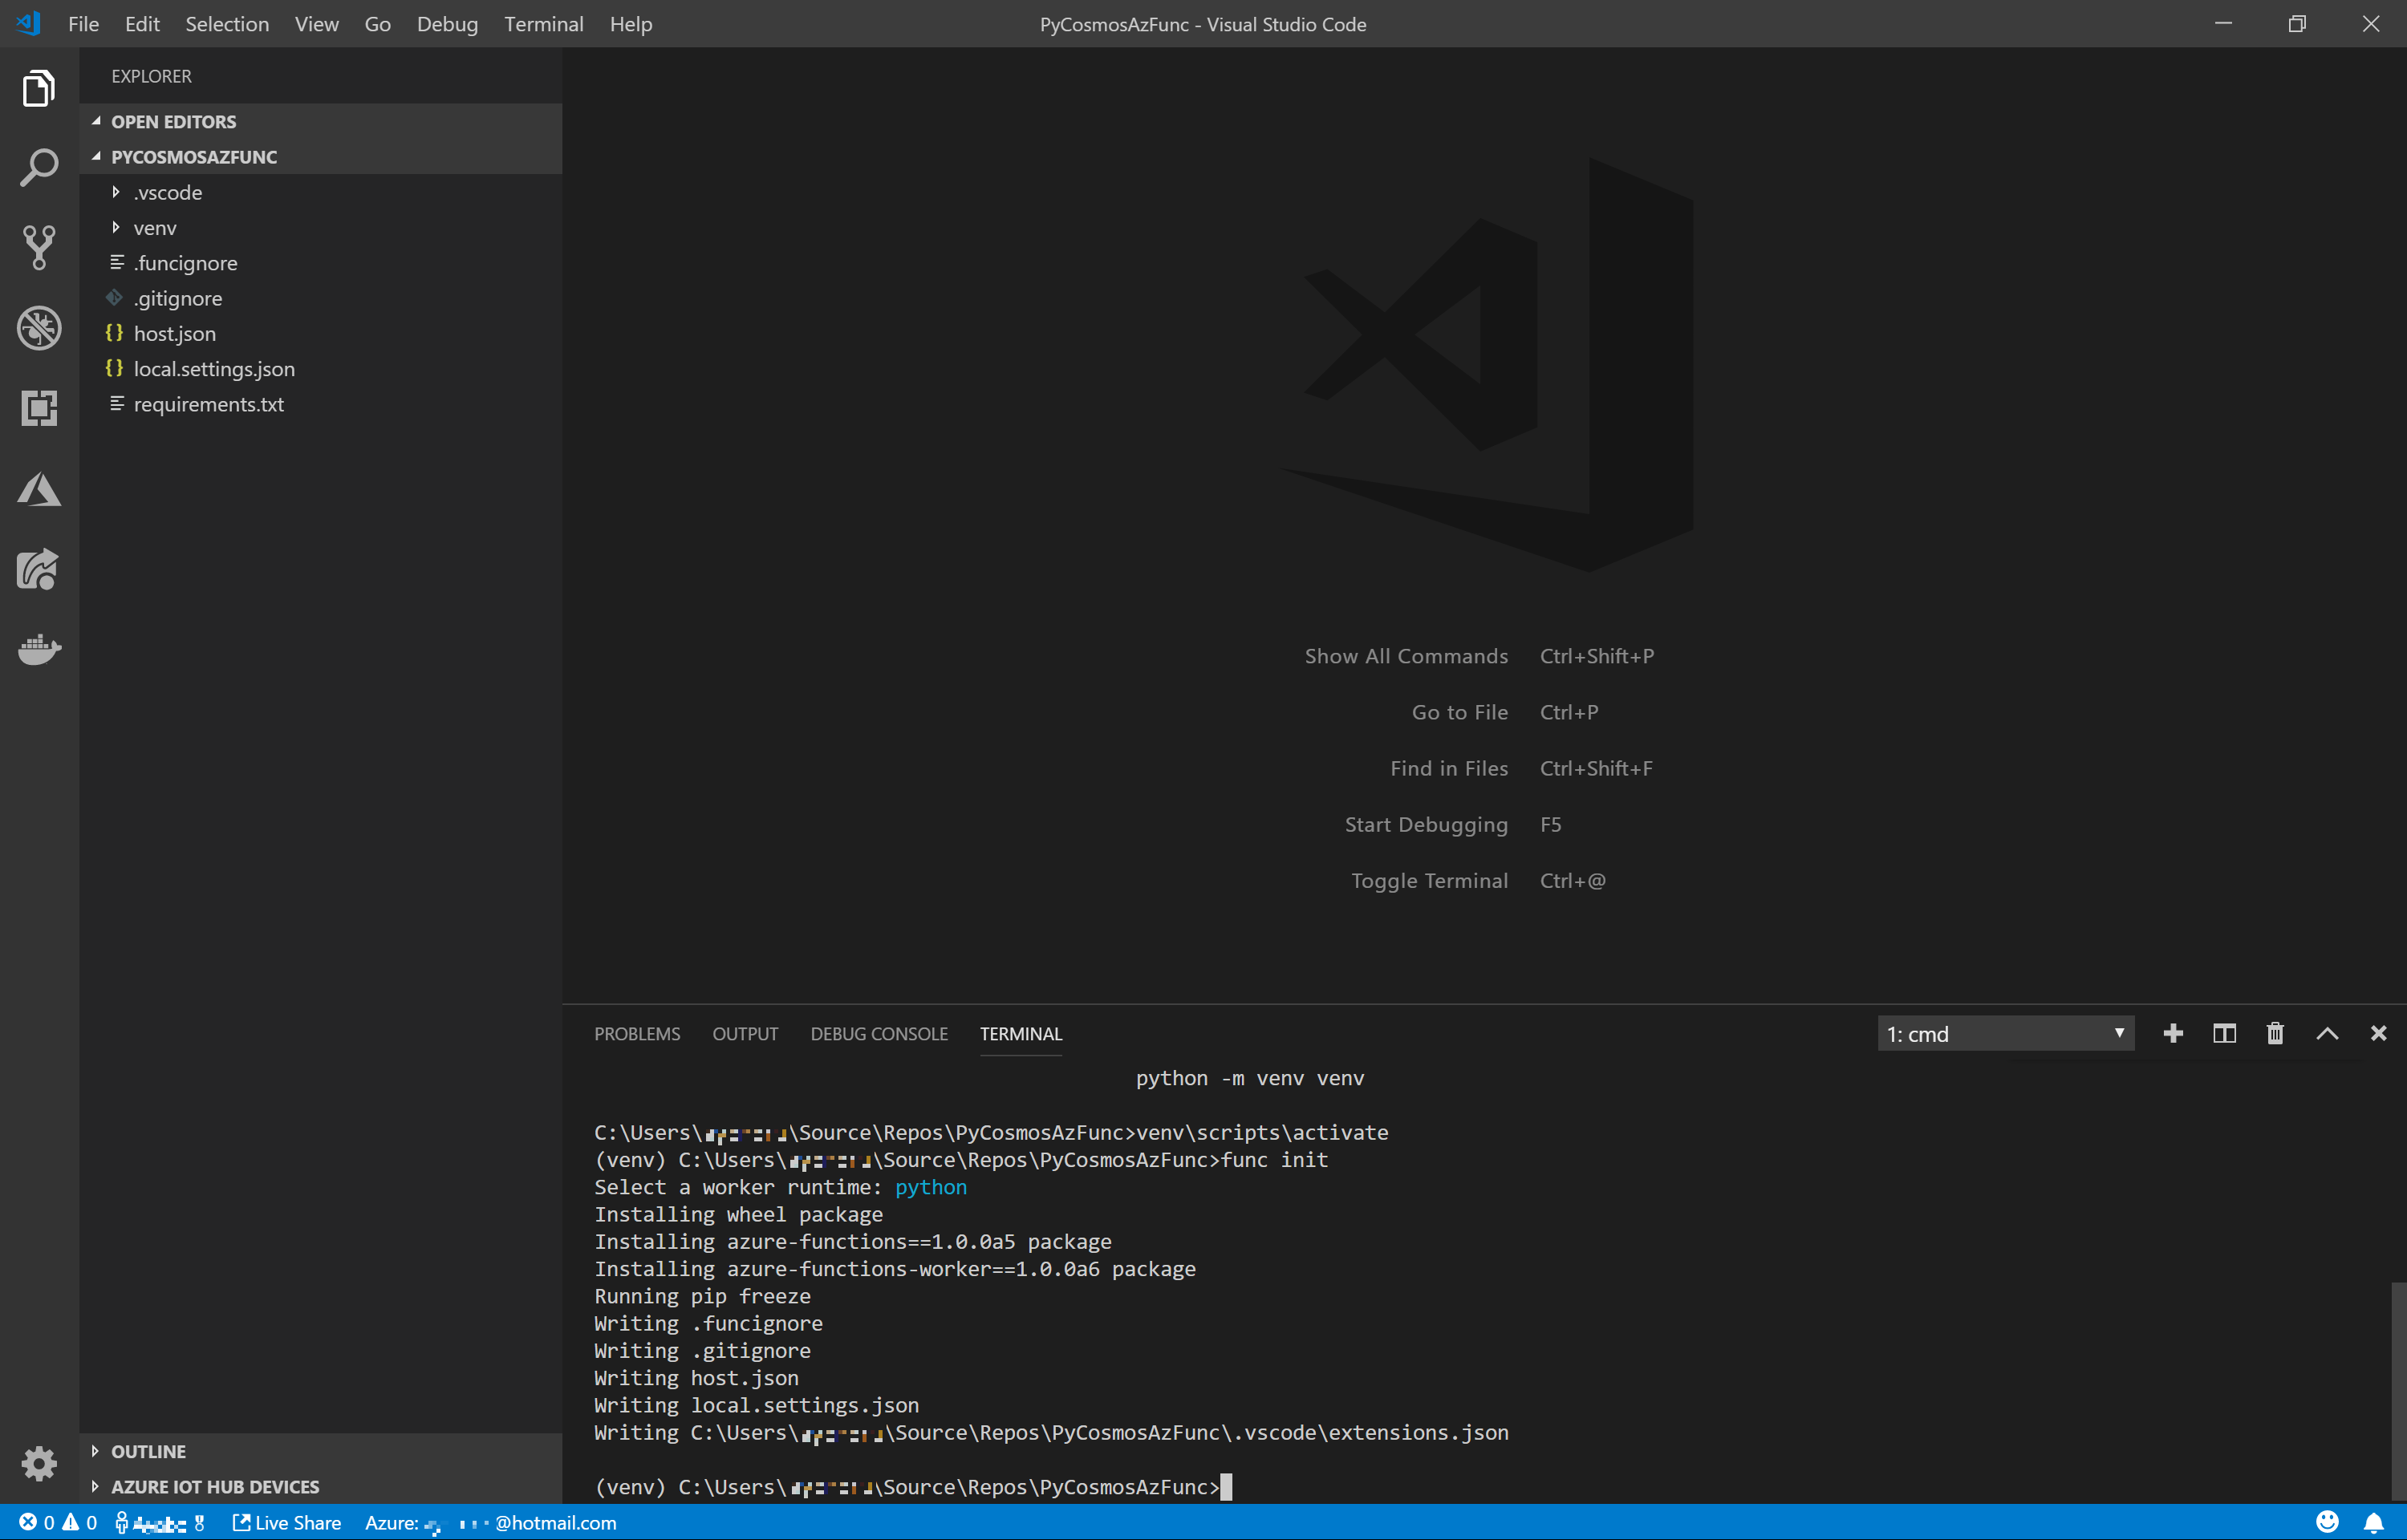Open the Extensions view
Image resolution: width=2407 pixels, height=1540 pixels.
tap(38, 408)
